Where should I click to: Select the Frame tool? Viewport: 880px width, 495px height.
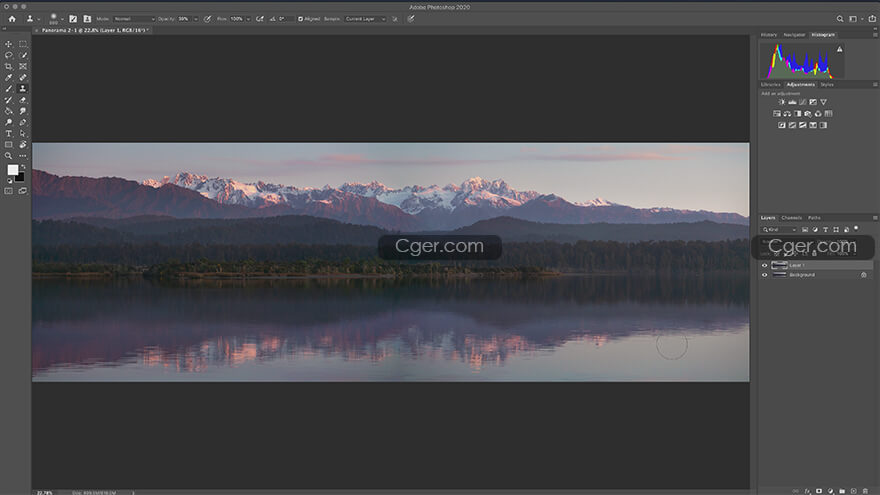(x=23, y=66)
